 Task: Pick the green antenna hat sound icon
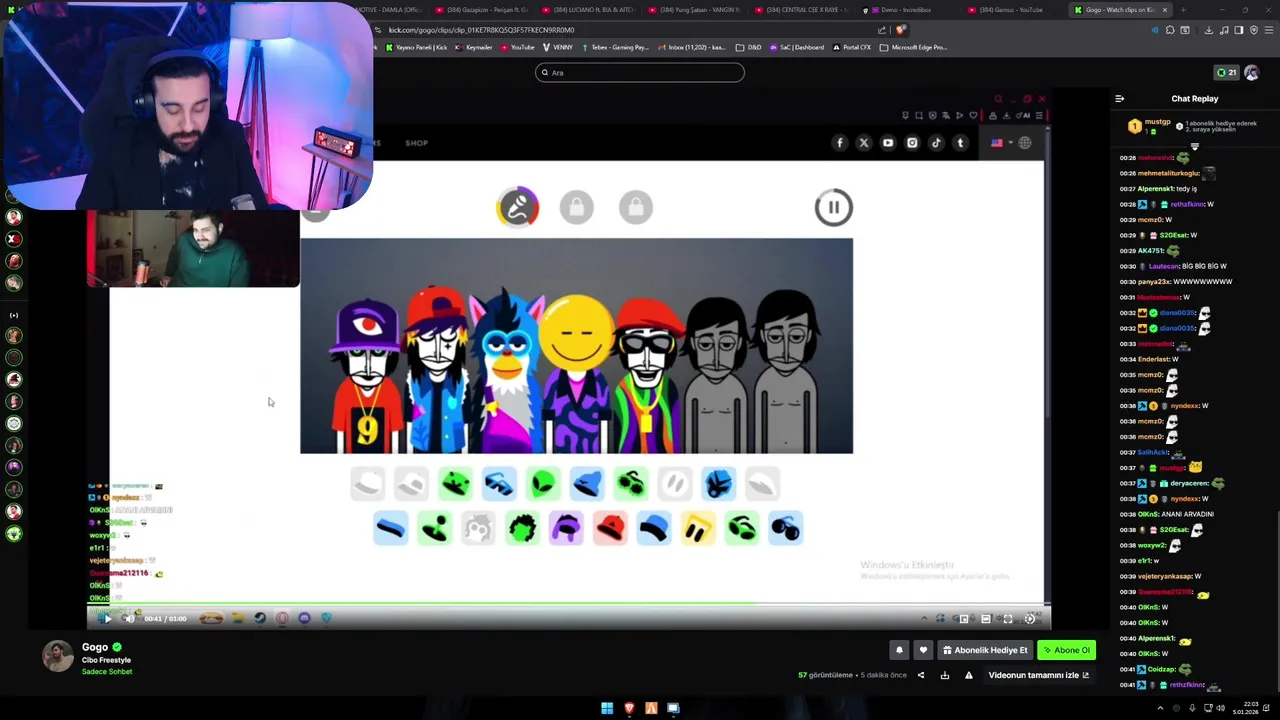coord(434,528)
